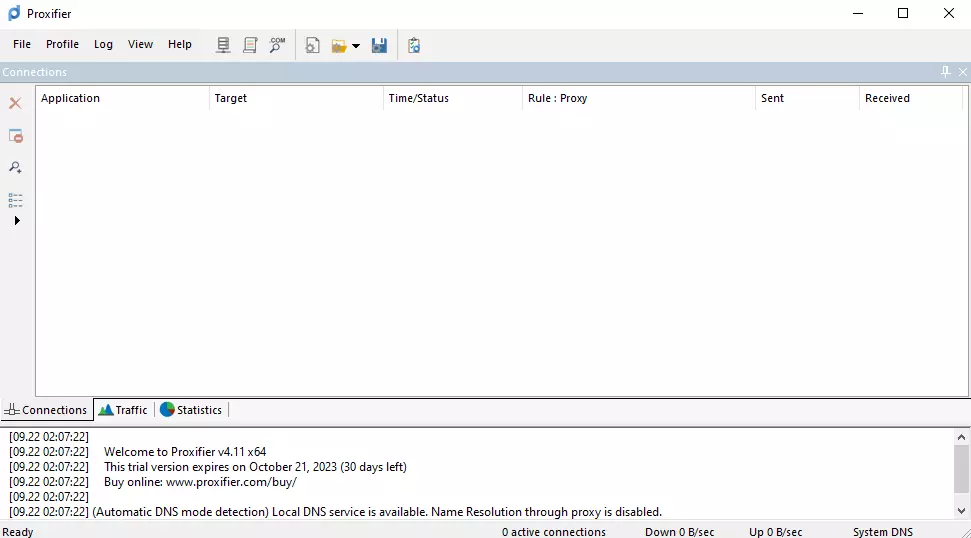Sort by Sent column header
The width and height of the screenshot is (971, 538).
click(x=808, y=98)
